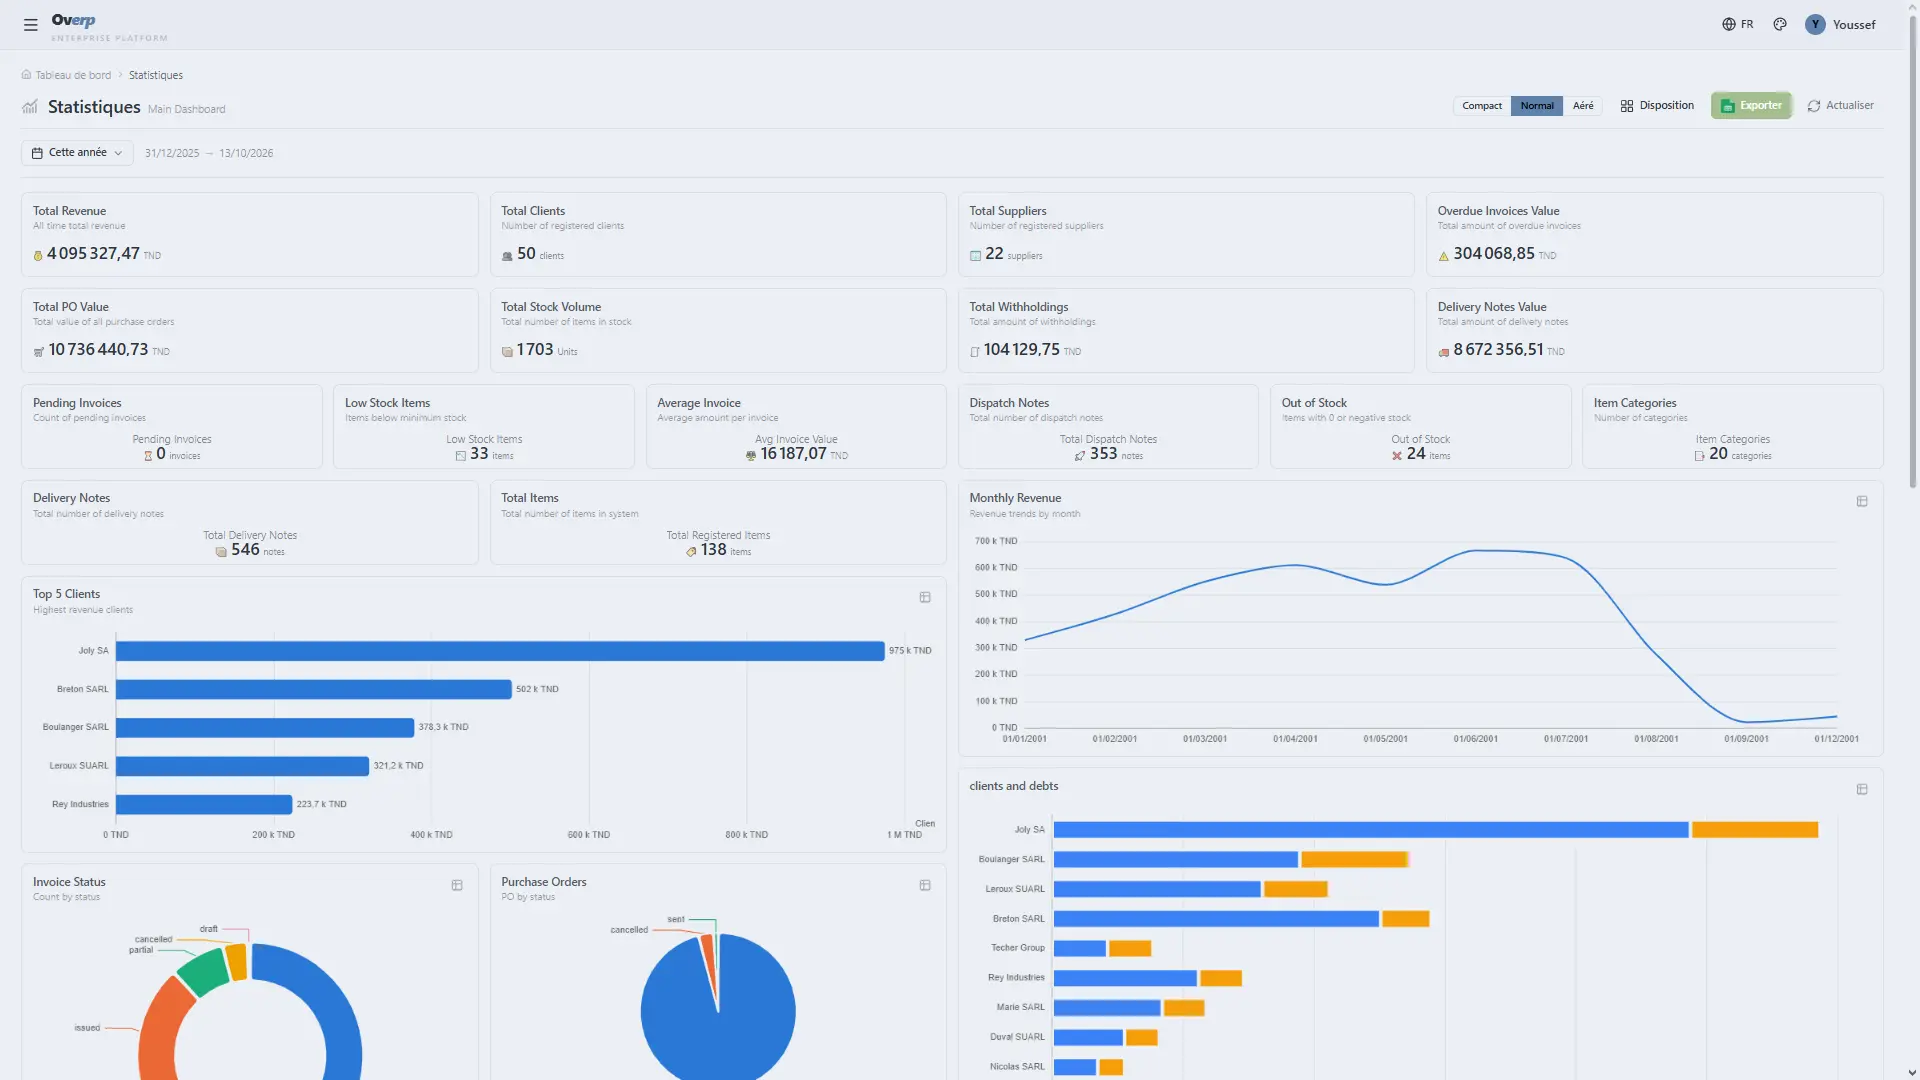Viewport: 1920px width, 1080px height.
Task: Select the Aéré density option
Action: pyautogui.click(x=1583, y=106)
